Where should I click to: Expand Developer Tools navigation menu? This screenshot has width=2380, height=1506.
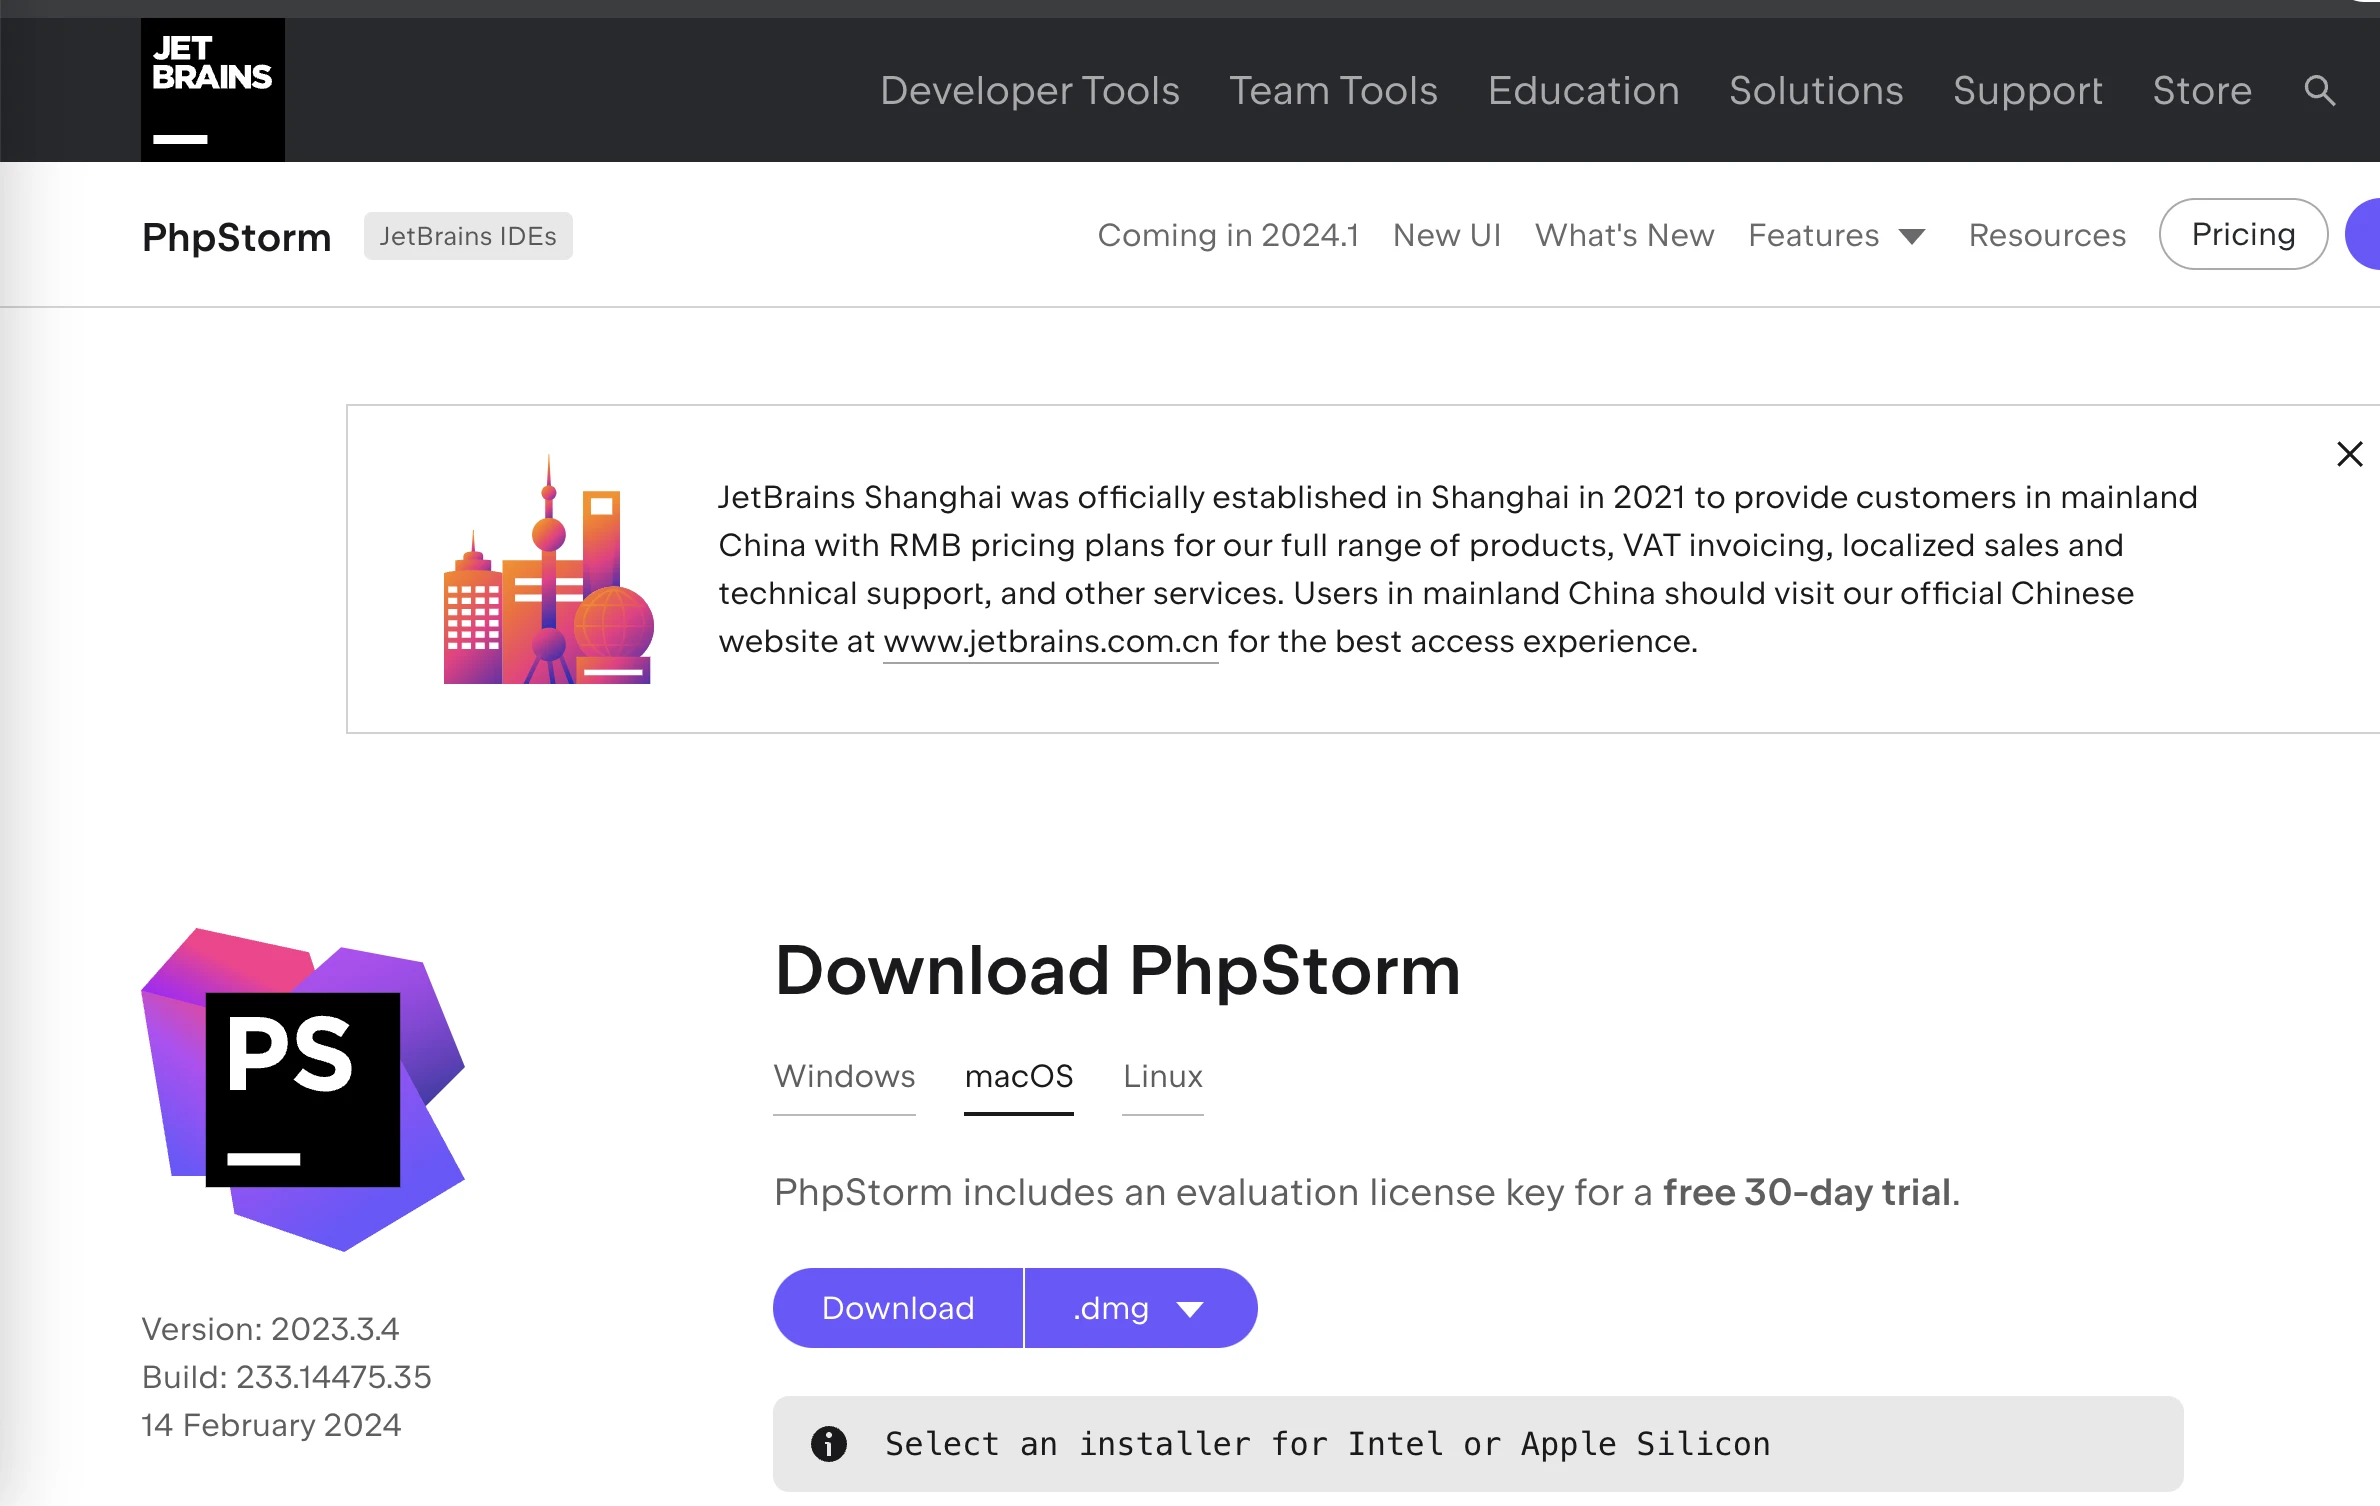click(x=1029, y=88)
